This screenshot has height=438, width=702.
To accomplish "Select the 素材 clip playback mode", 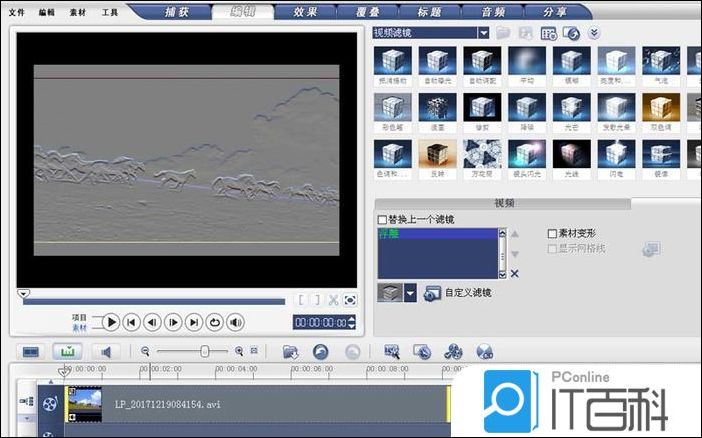I will [x=80, y=327].
